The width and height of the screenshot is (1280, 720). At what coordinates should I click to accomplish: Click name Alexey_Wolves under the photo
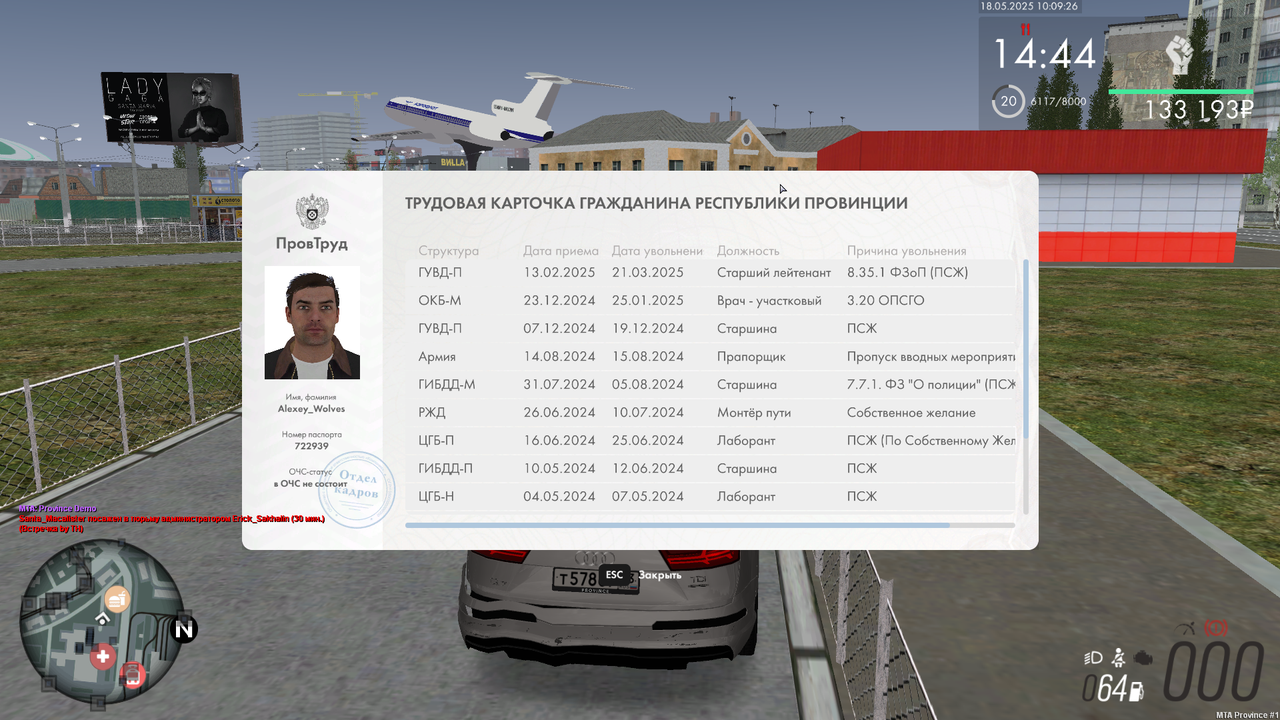tap(312, 410)
